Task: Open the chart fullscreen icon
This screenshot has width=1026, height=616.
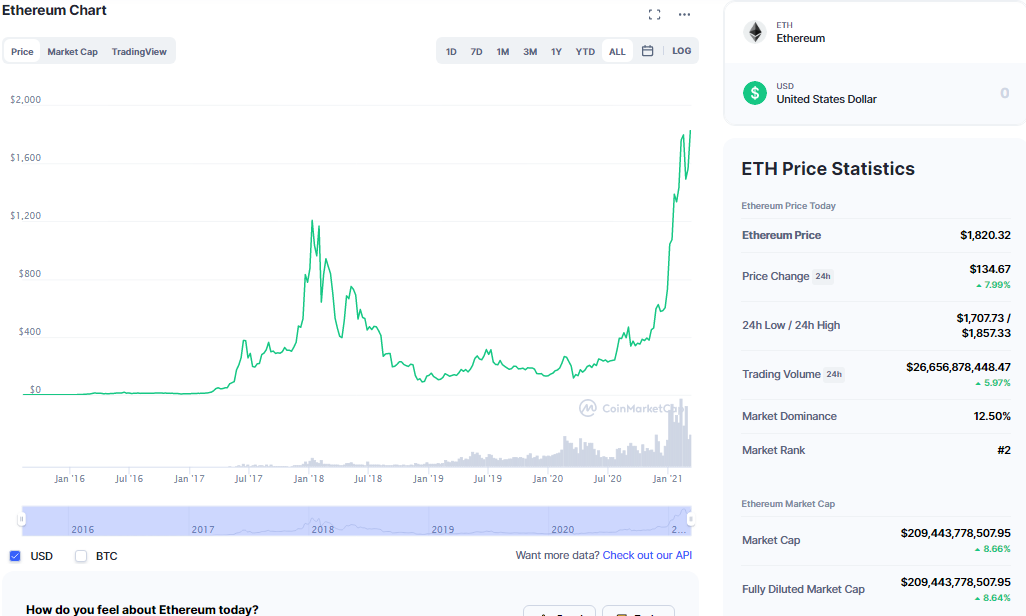Action: (654, 14)
